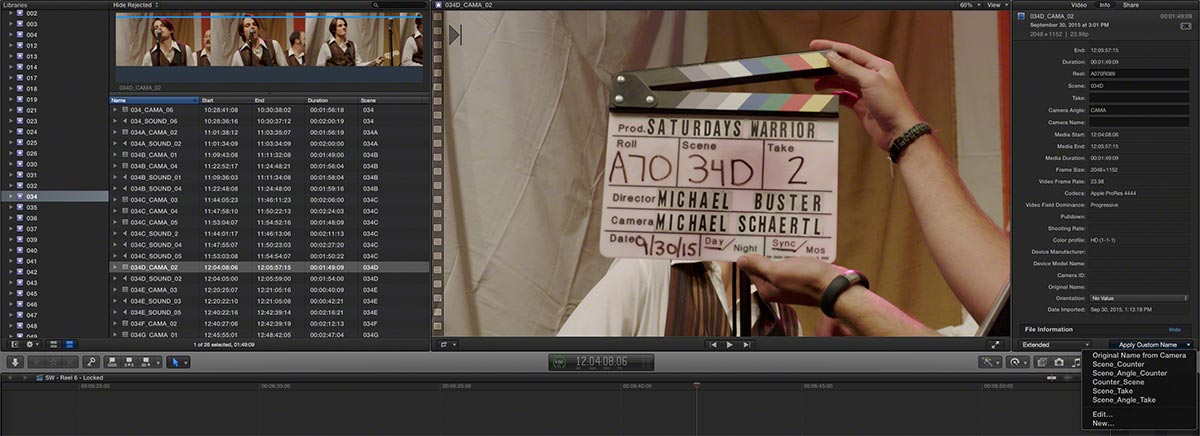
Task: Expand clip row 034C_SOUND_04
Action: point(114,244)
